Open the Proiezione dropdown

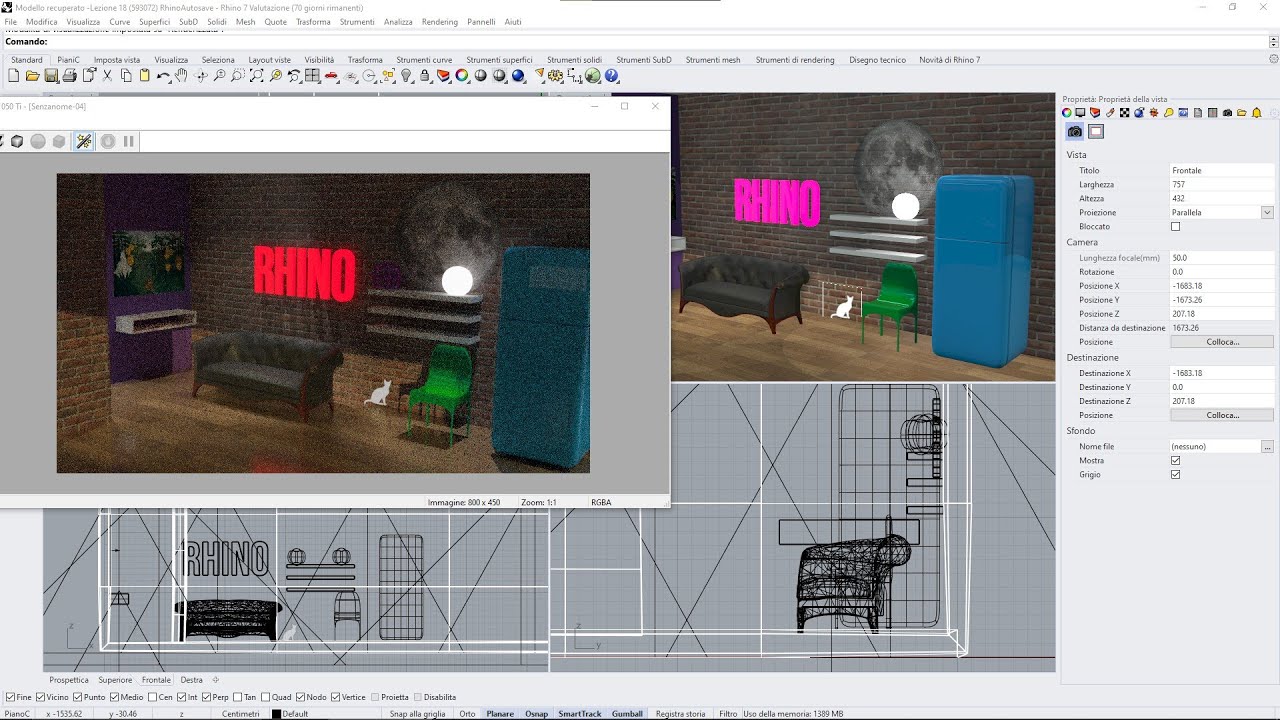tap(1267, 213)
